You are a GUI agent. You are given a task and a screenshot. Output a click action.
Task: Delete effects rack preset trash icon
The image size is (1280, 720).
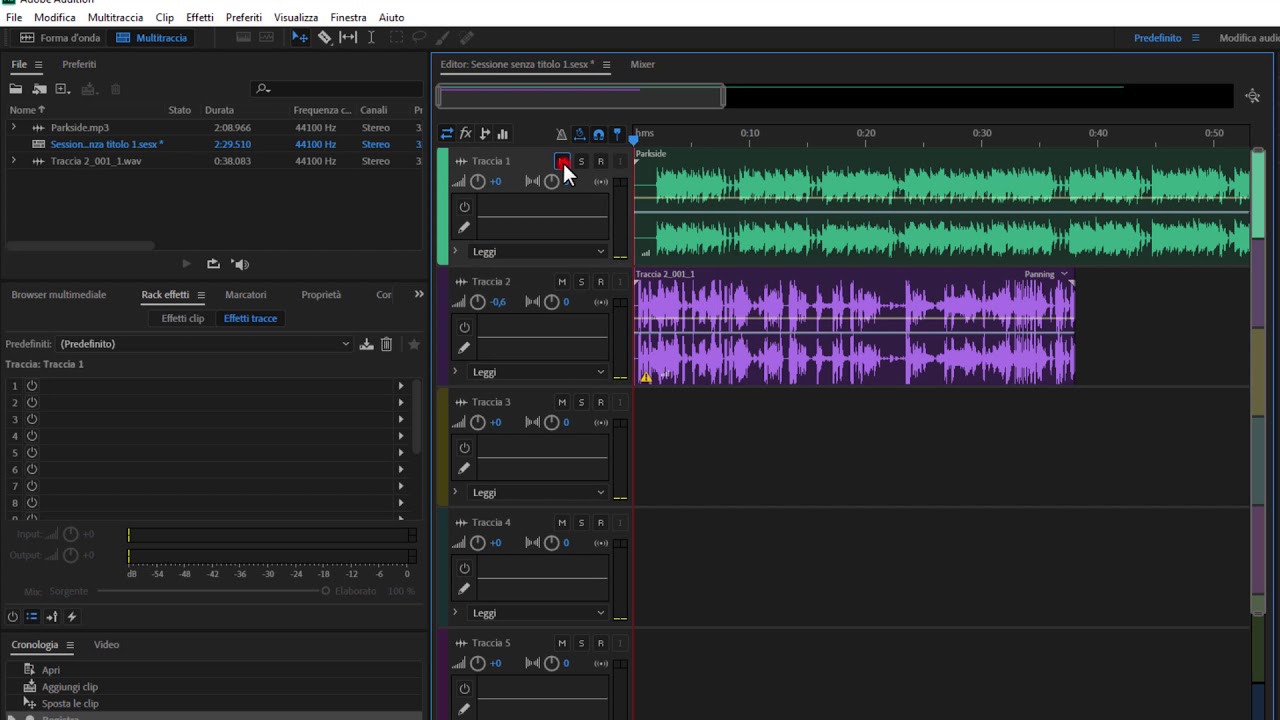click(387, 344)
